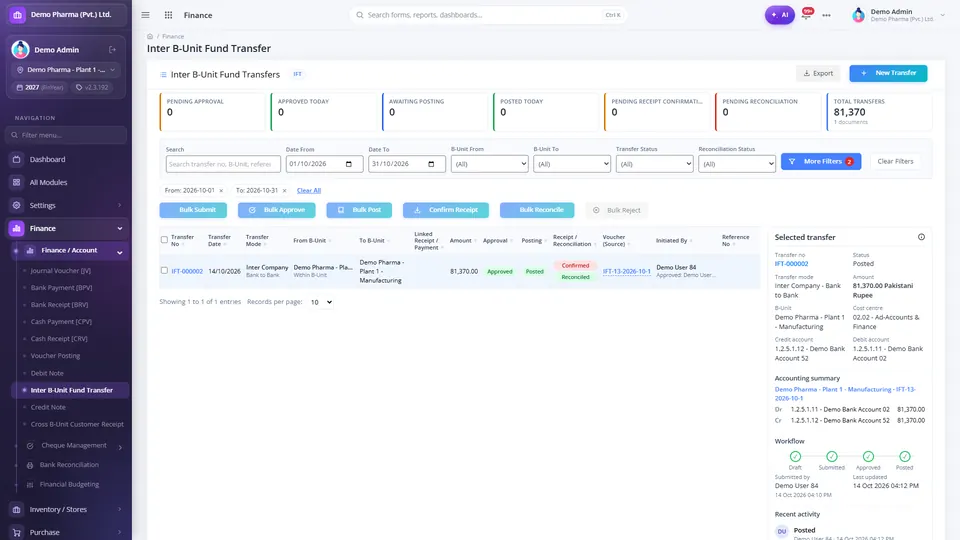Open the AI assistant button

pos(779,15)
